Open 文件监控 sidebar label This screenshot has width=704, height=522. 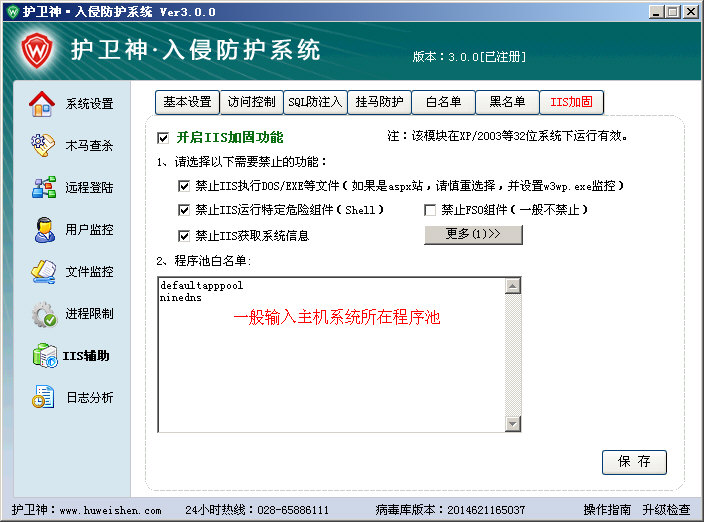tap(89, 272)
